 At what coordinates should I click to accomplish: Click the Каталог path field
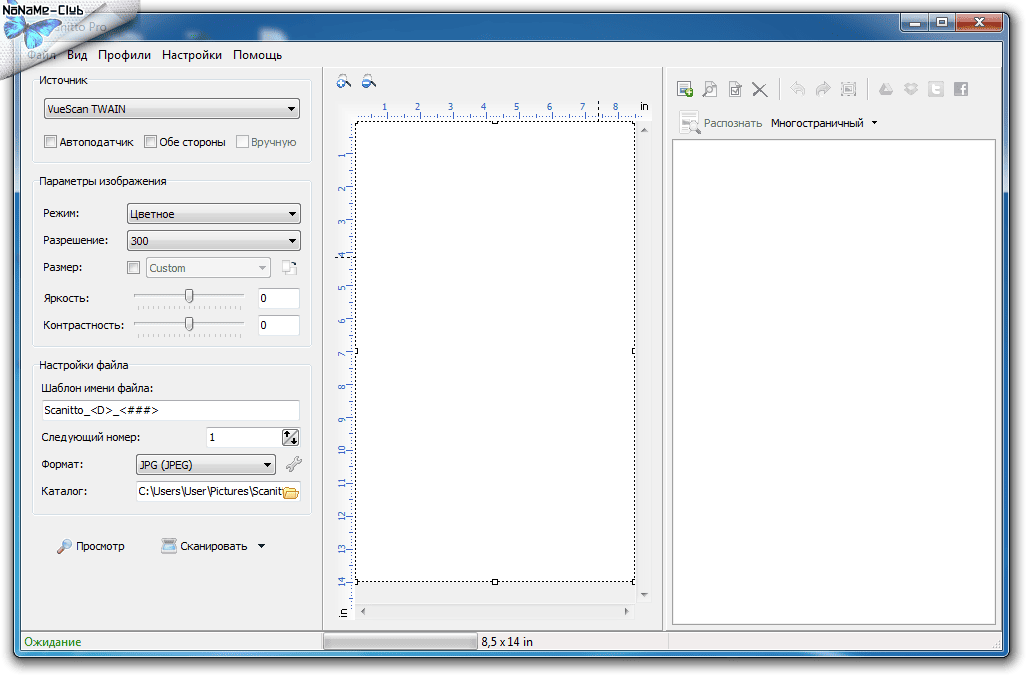click(x=210, y=491)
